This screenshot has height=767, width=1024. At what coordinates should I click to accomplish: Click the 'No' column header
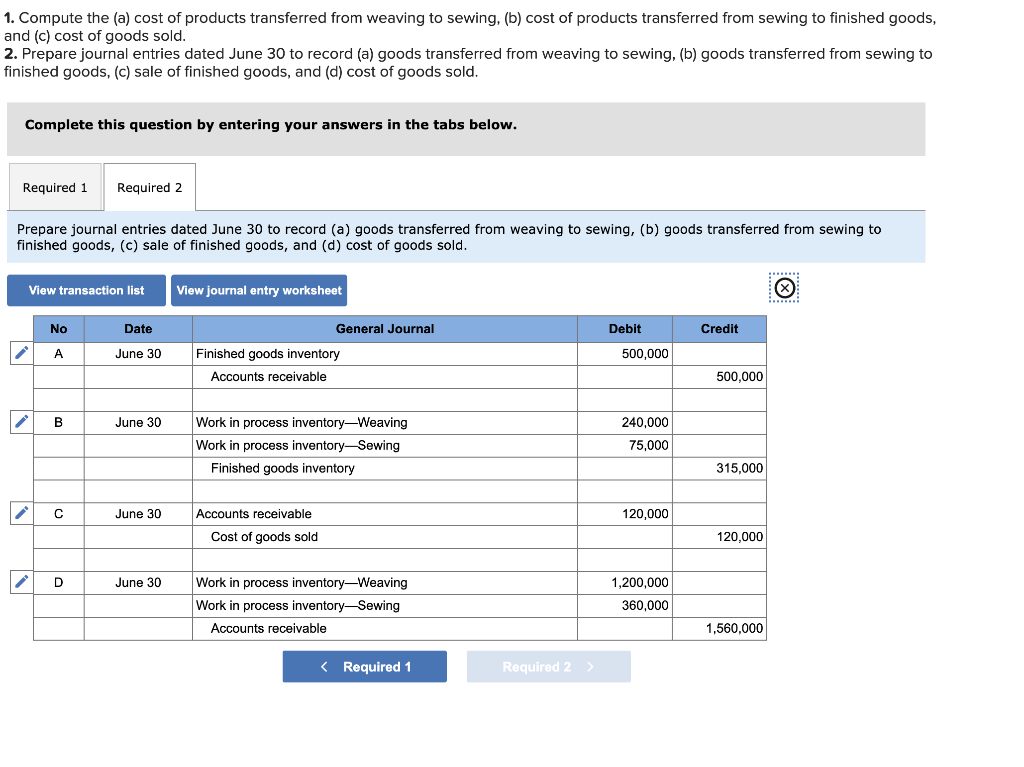[x=59, y=329]
